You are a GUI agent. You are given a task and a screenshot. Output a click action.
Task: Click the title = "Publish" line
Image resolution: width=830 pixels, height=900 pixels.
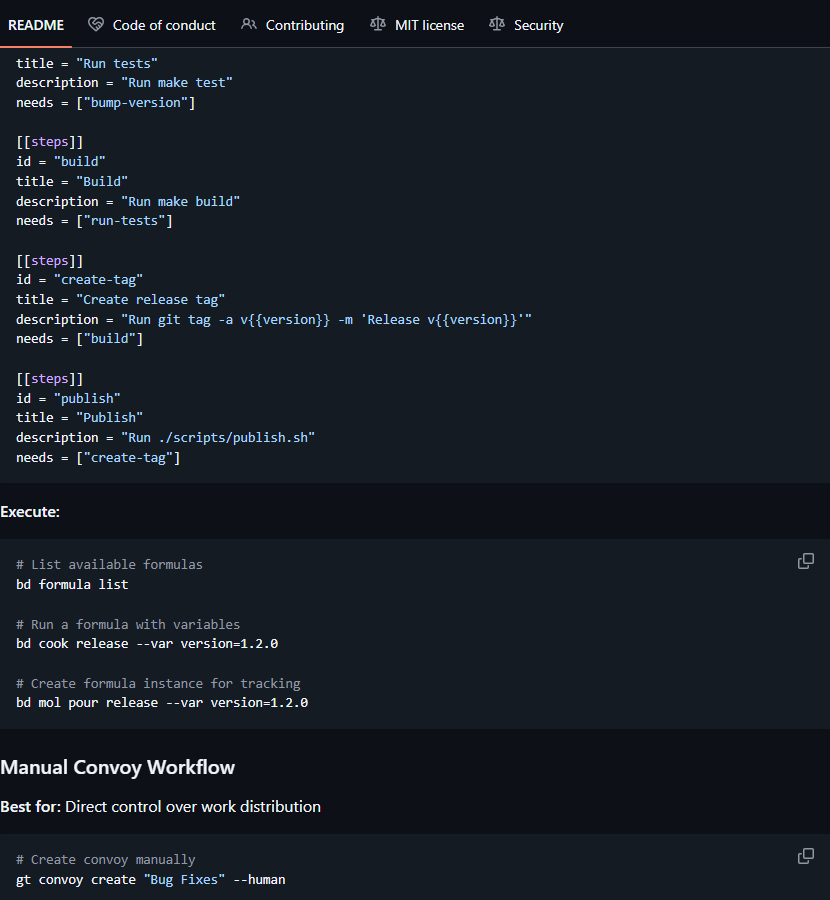point(79,418)
